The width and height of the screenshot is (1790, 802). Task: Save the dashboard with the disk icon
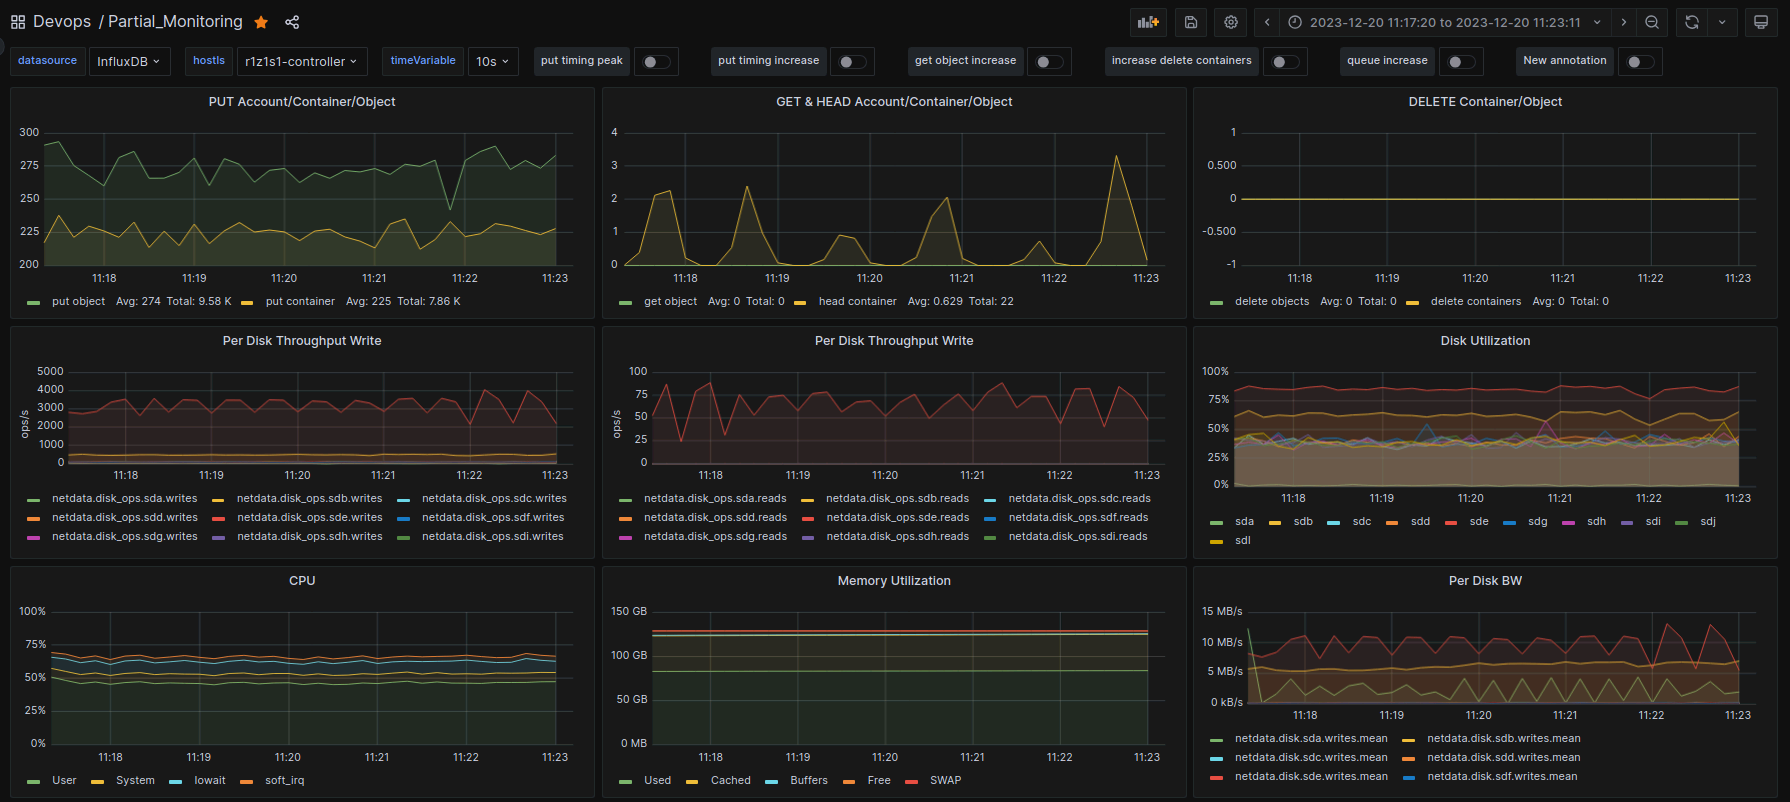pyautogui.click(x=1191, y=22)
